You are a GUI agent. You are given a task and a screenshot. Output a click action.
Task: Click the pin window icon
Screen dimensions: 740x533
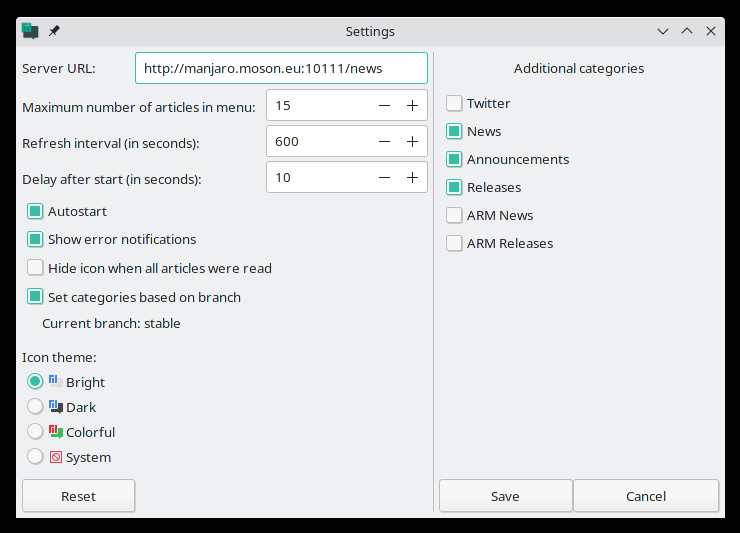(54, 31)
